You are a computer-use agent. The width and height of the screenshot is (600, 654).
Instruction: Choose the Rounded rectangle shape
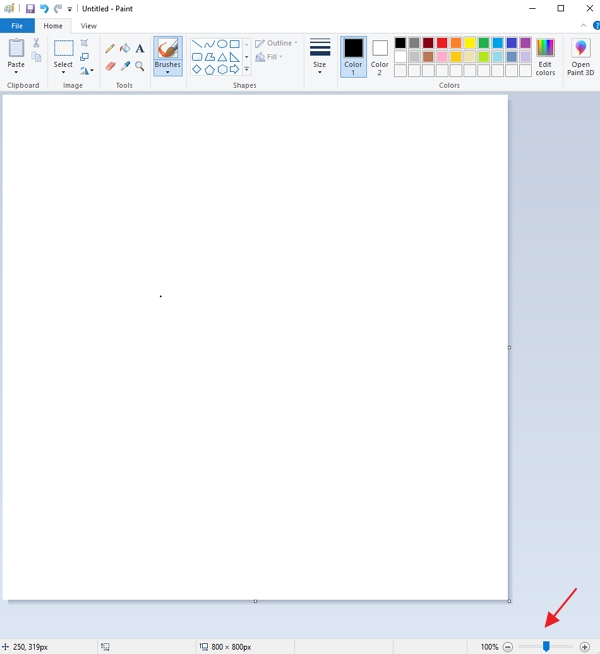[197, 57]
